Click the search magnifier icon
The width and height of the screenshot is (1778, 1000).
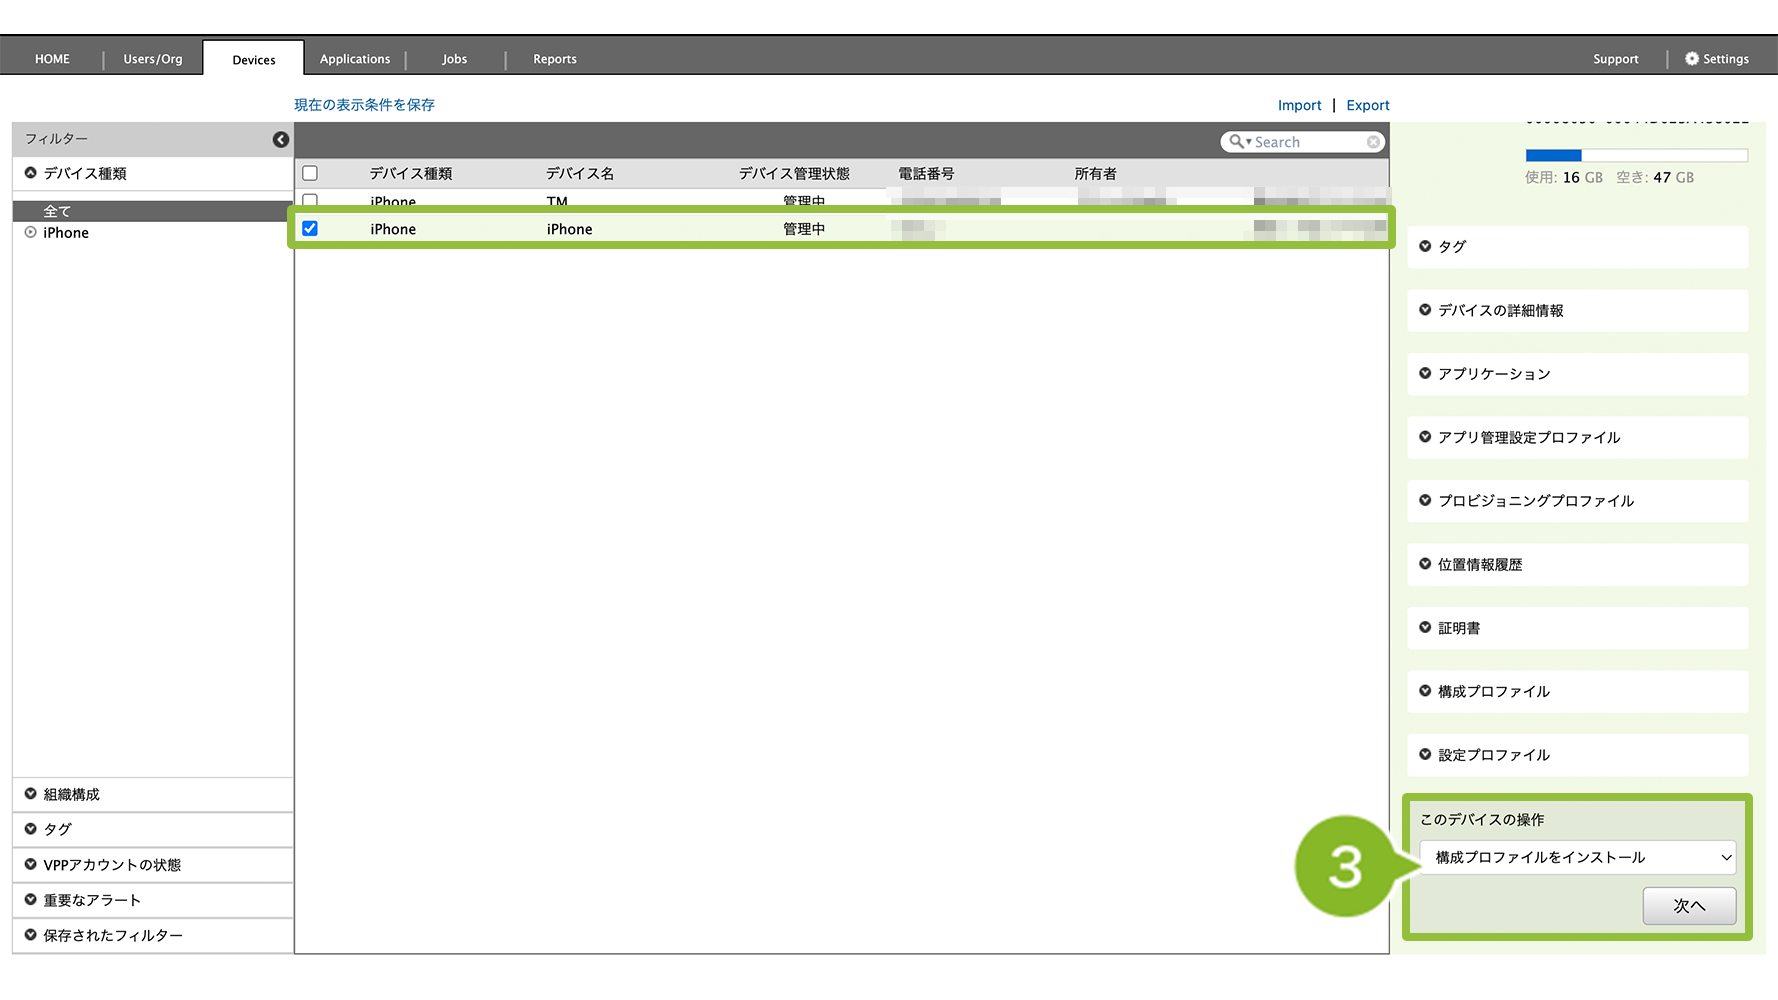point(1237,142)
